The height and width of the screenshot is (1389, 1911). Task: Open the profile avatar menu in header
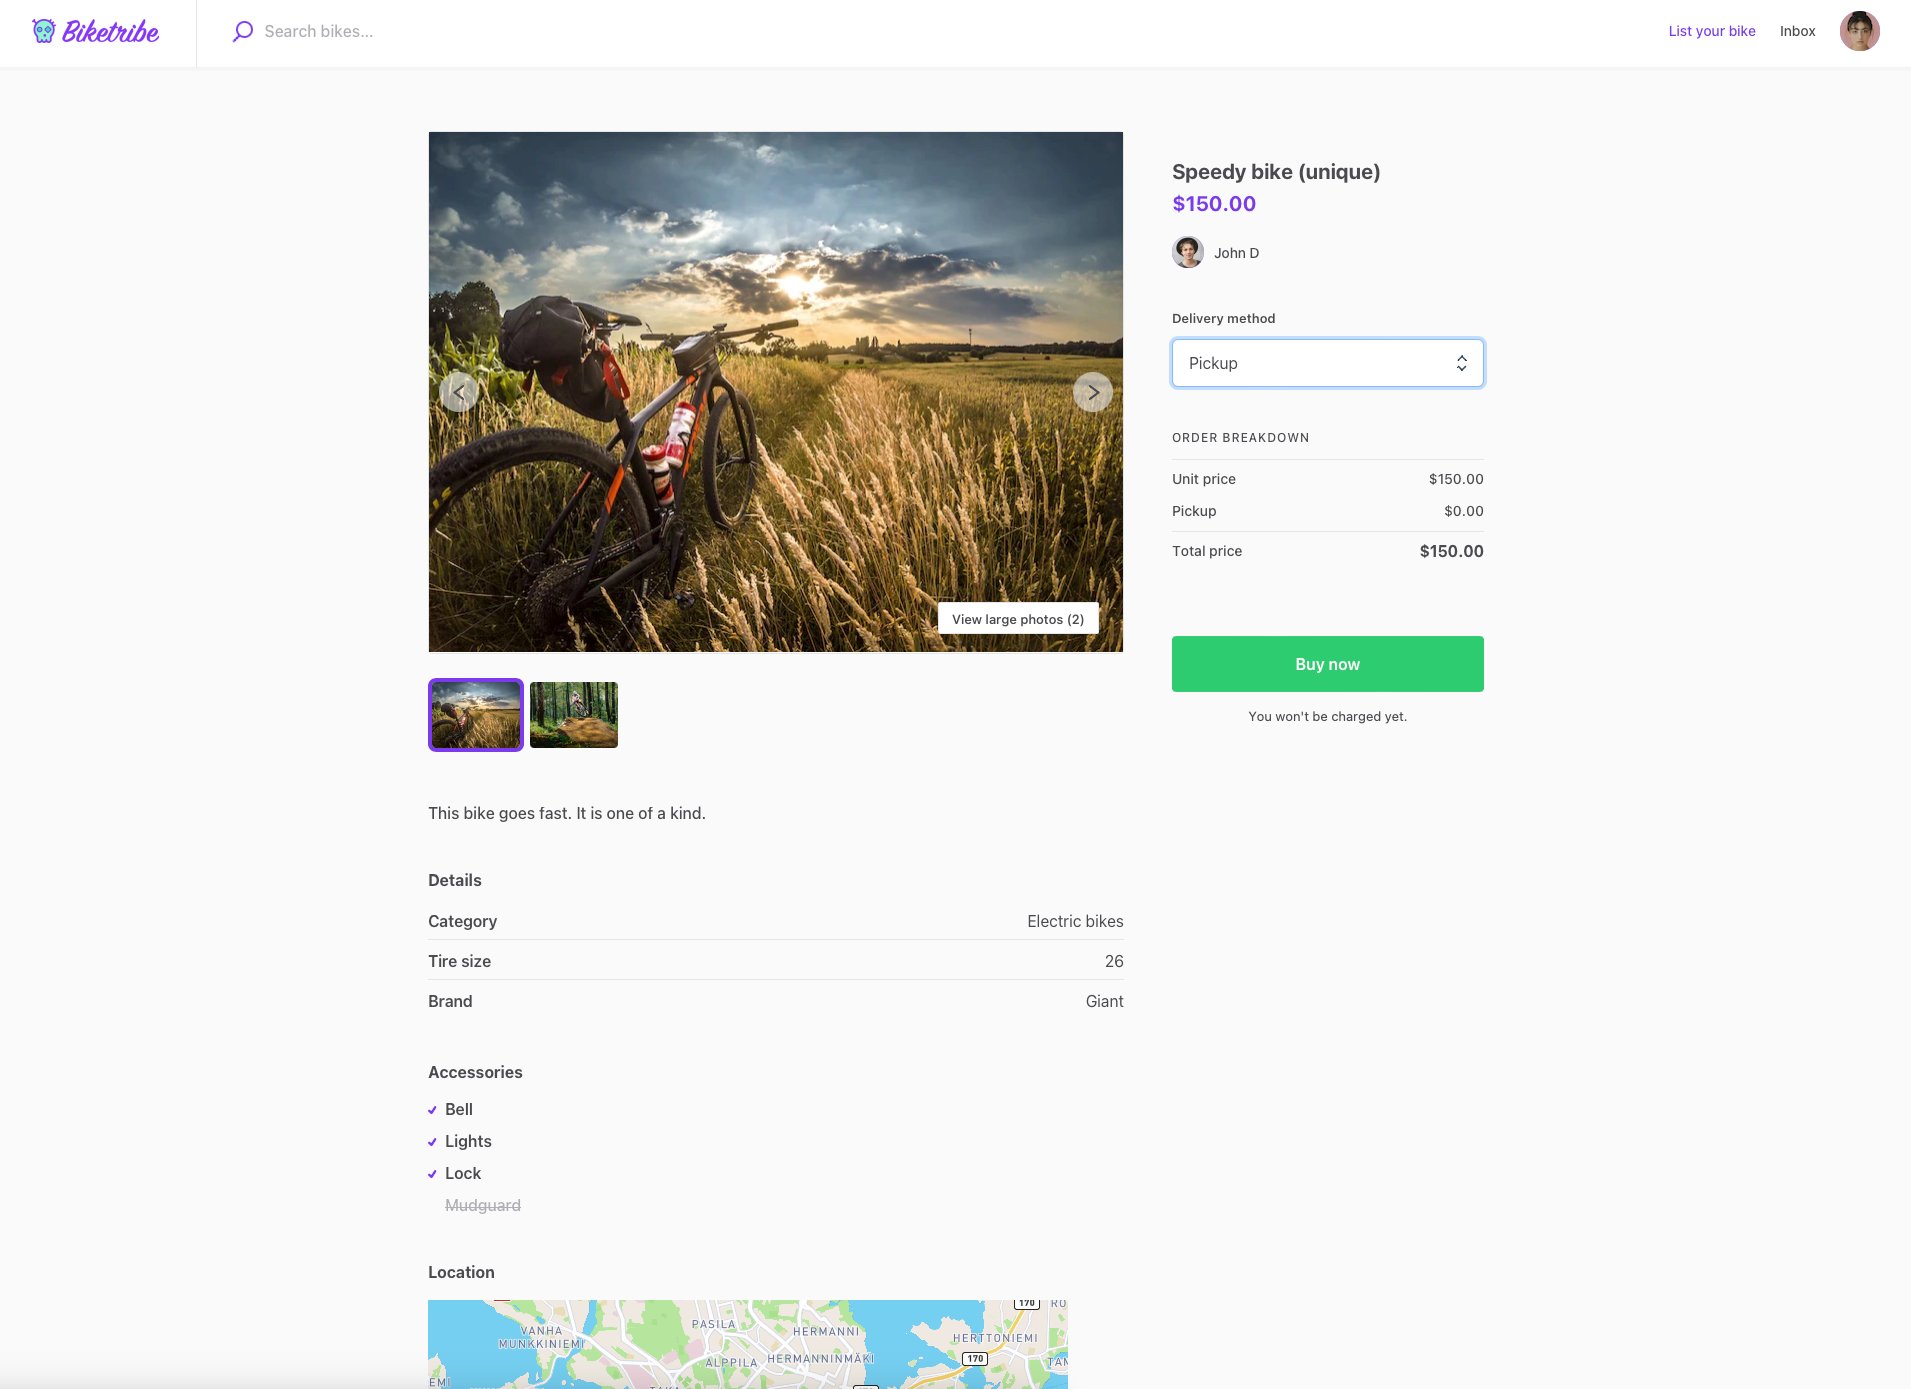1859,32
